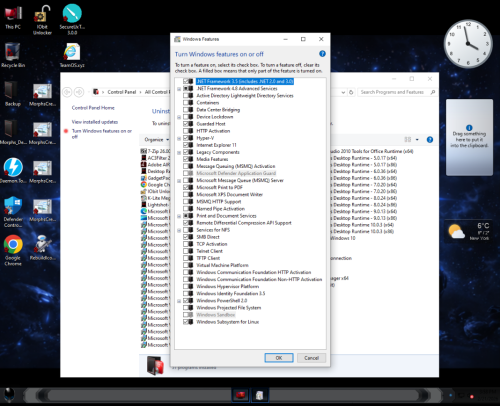Viewport: 500px width, 406px height.
Task: Click the help icon in Programs and Features toolbar
Action: (x=430, y=140)
